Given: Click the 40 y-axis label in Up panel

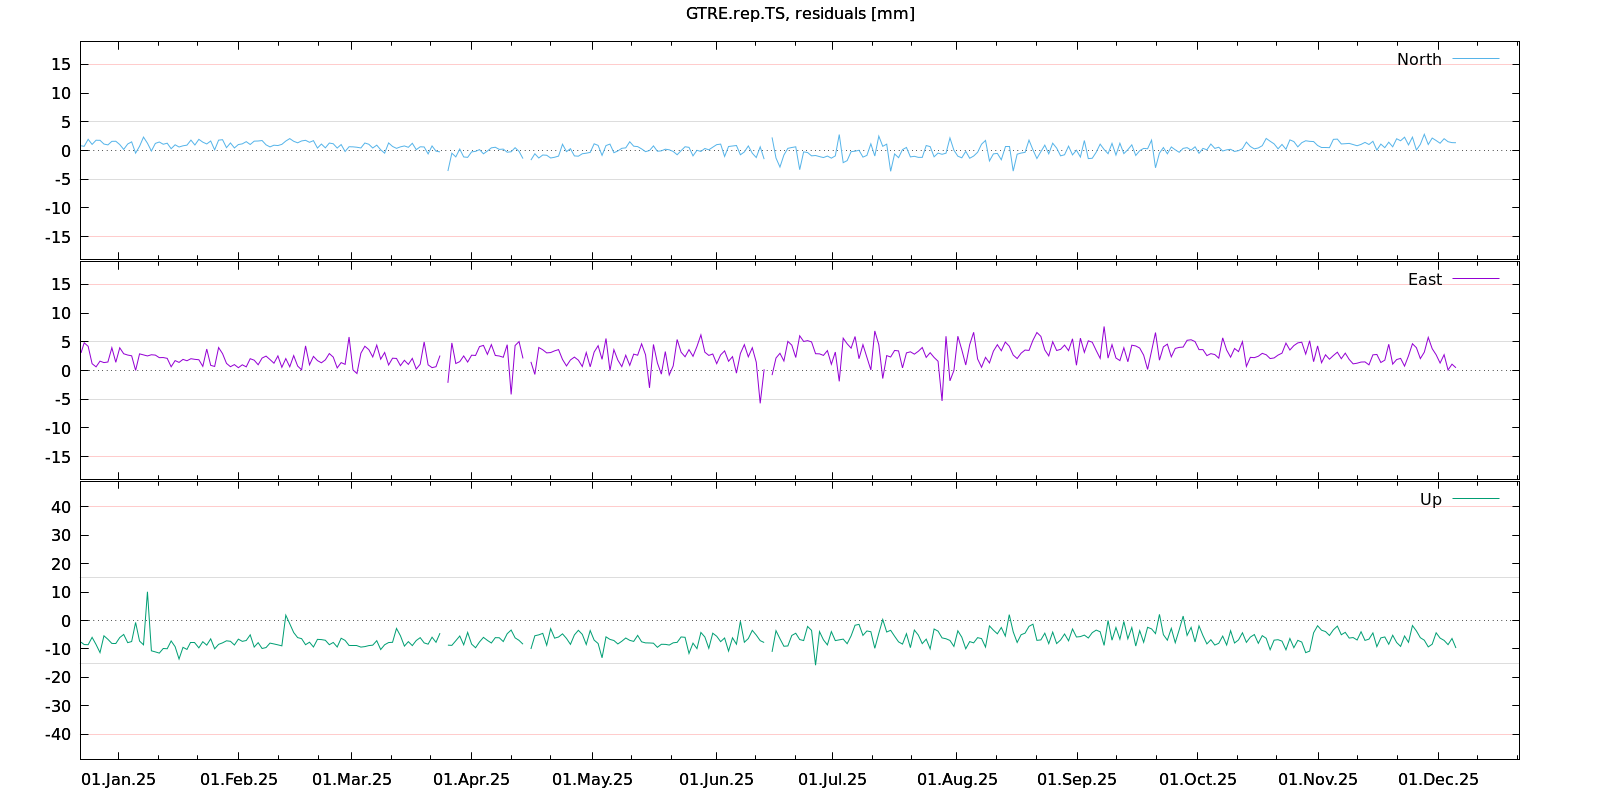Looking at the screenshot, I should [61, 507].
